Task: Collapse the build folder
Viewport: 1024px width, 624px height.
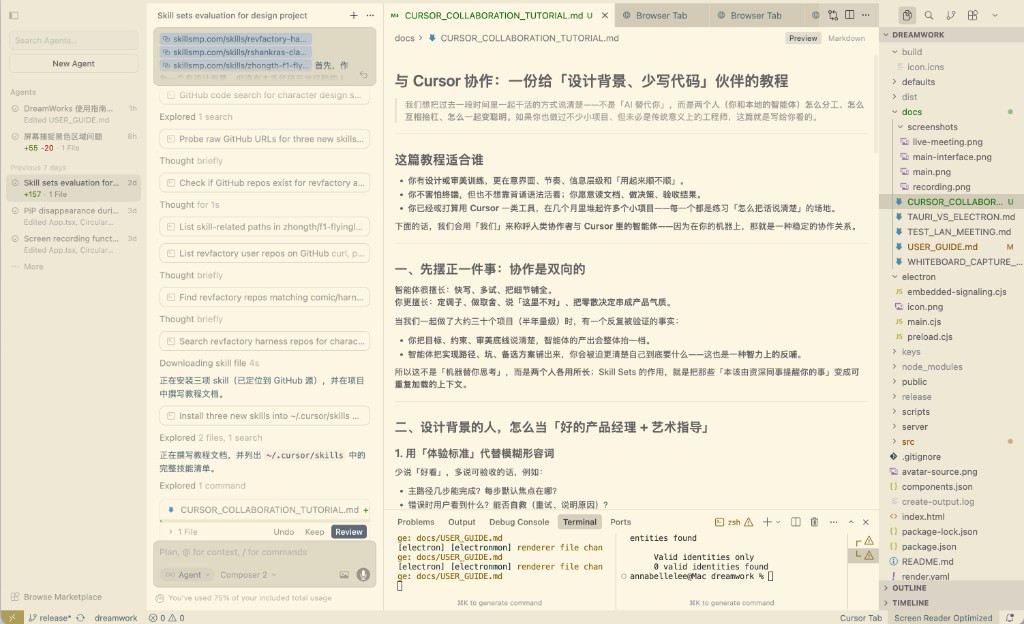Action: click(895, 52)
